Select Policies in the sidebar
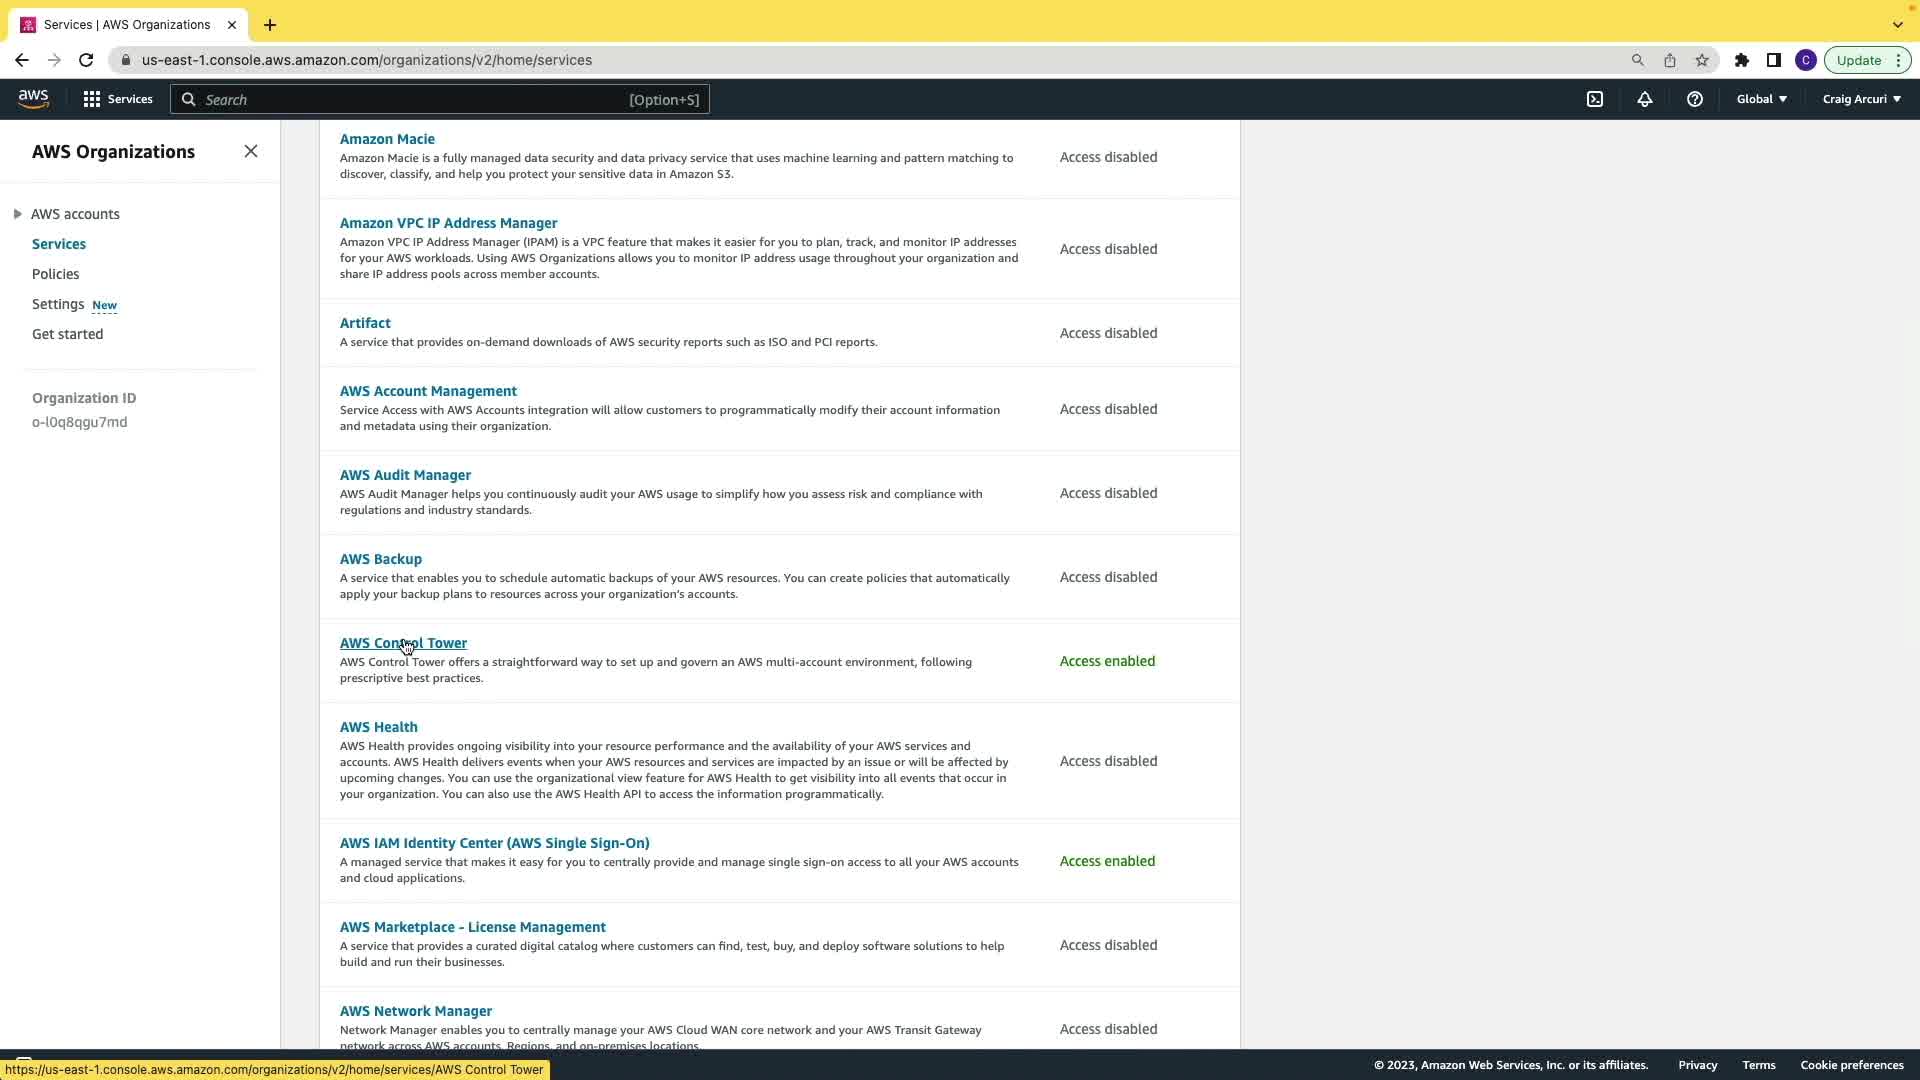 (55, 274)
